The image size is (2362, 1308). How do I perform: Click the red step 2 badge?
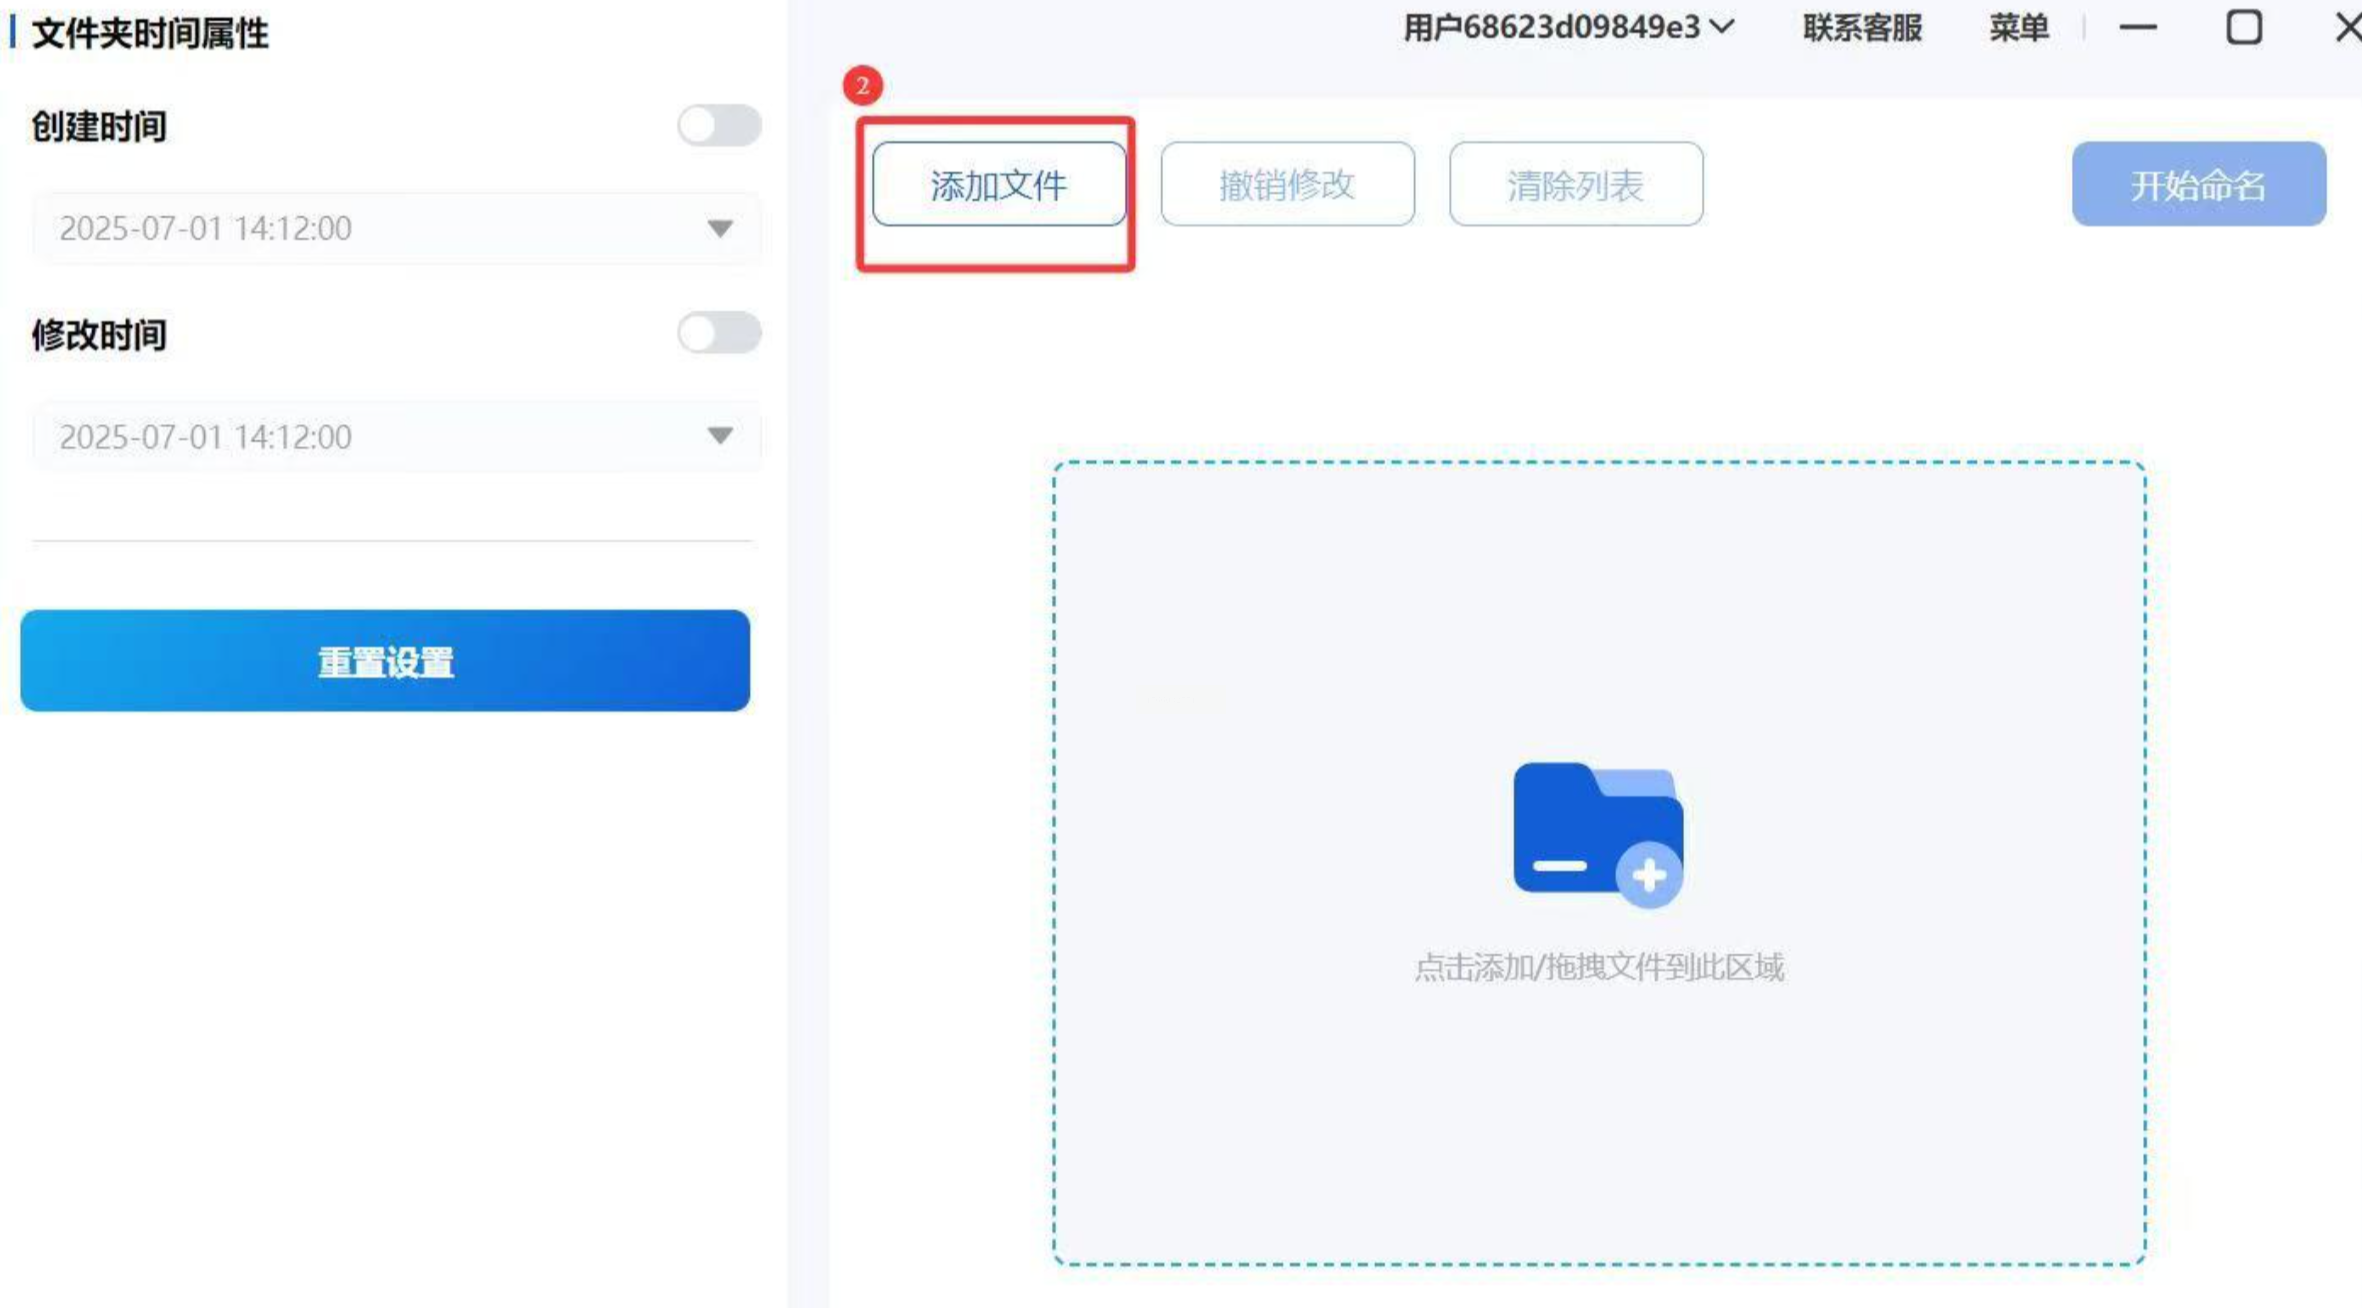pos(862,86)
